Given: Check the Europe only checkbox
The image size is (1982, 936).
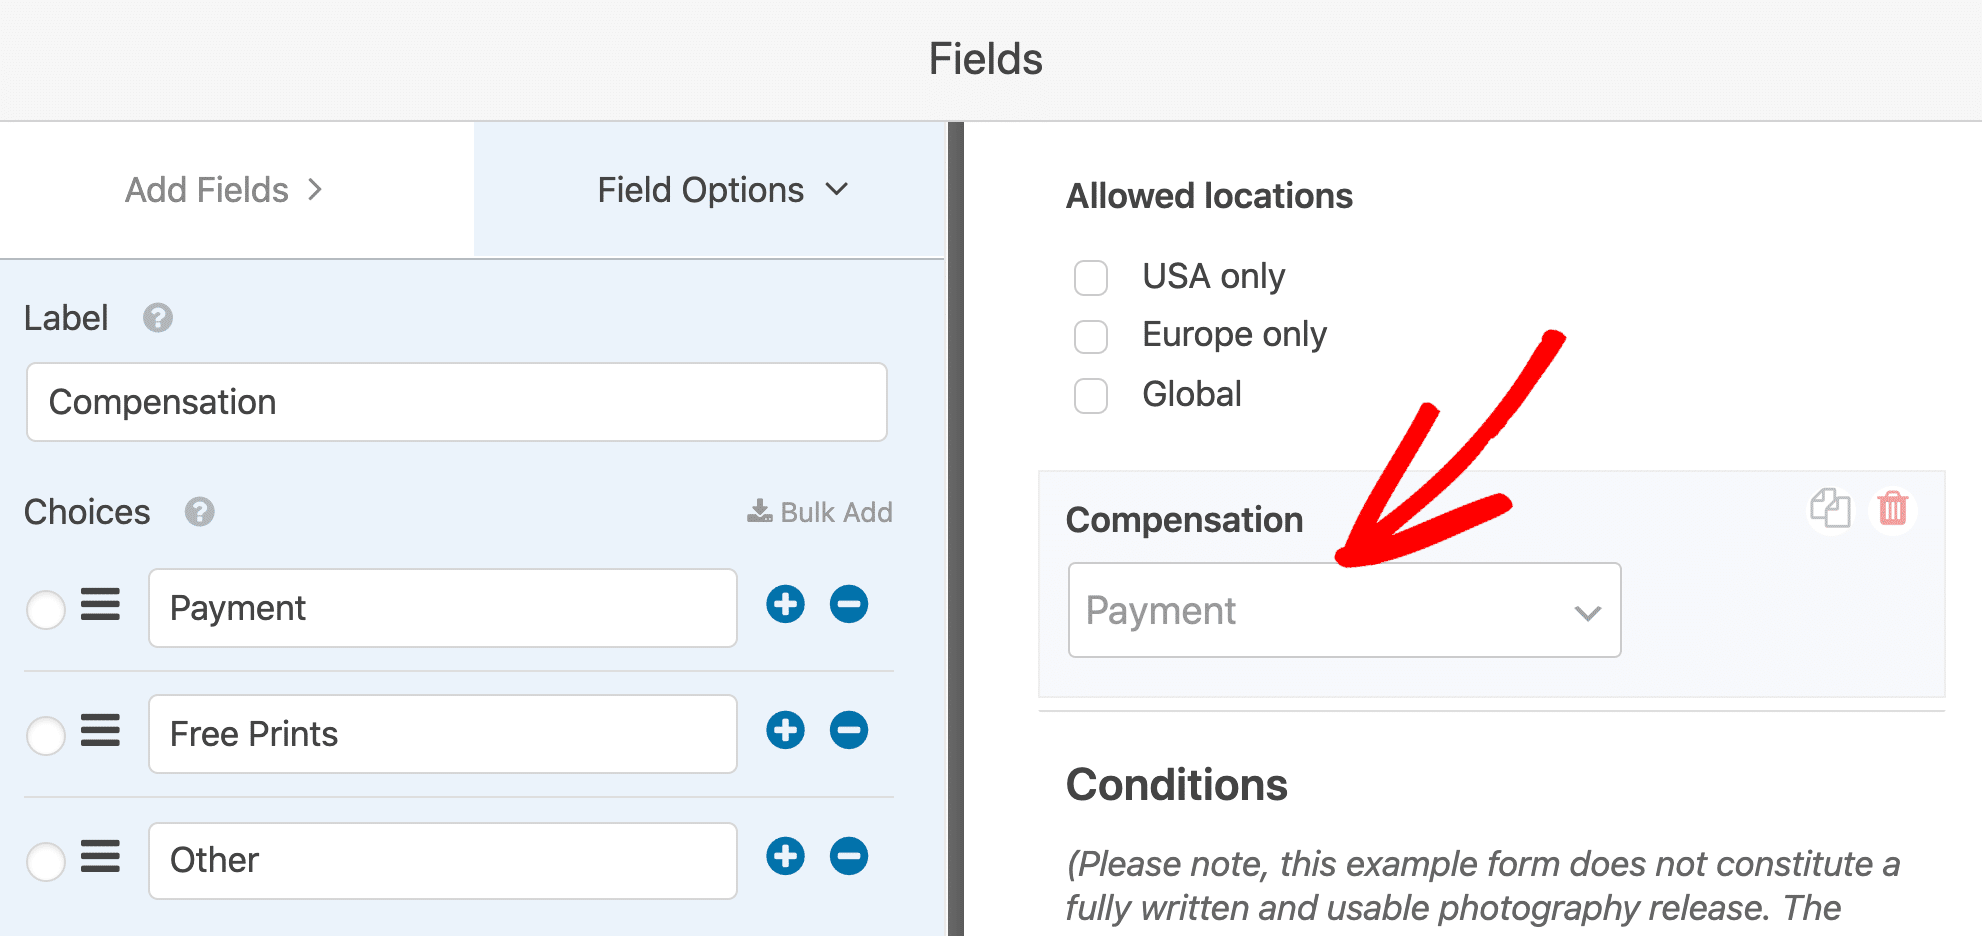Looking at the screenshot, I should (1091, 337).
